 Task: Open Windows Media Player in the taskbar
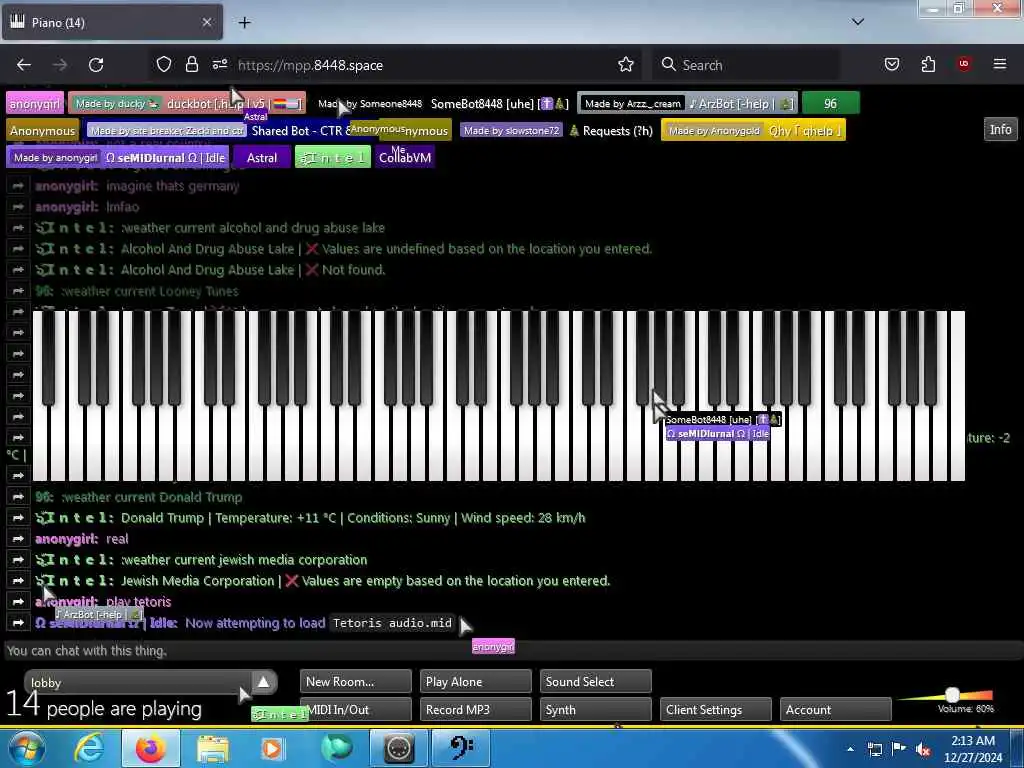tap(272, 748)
